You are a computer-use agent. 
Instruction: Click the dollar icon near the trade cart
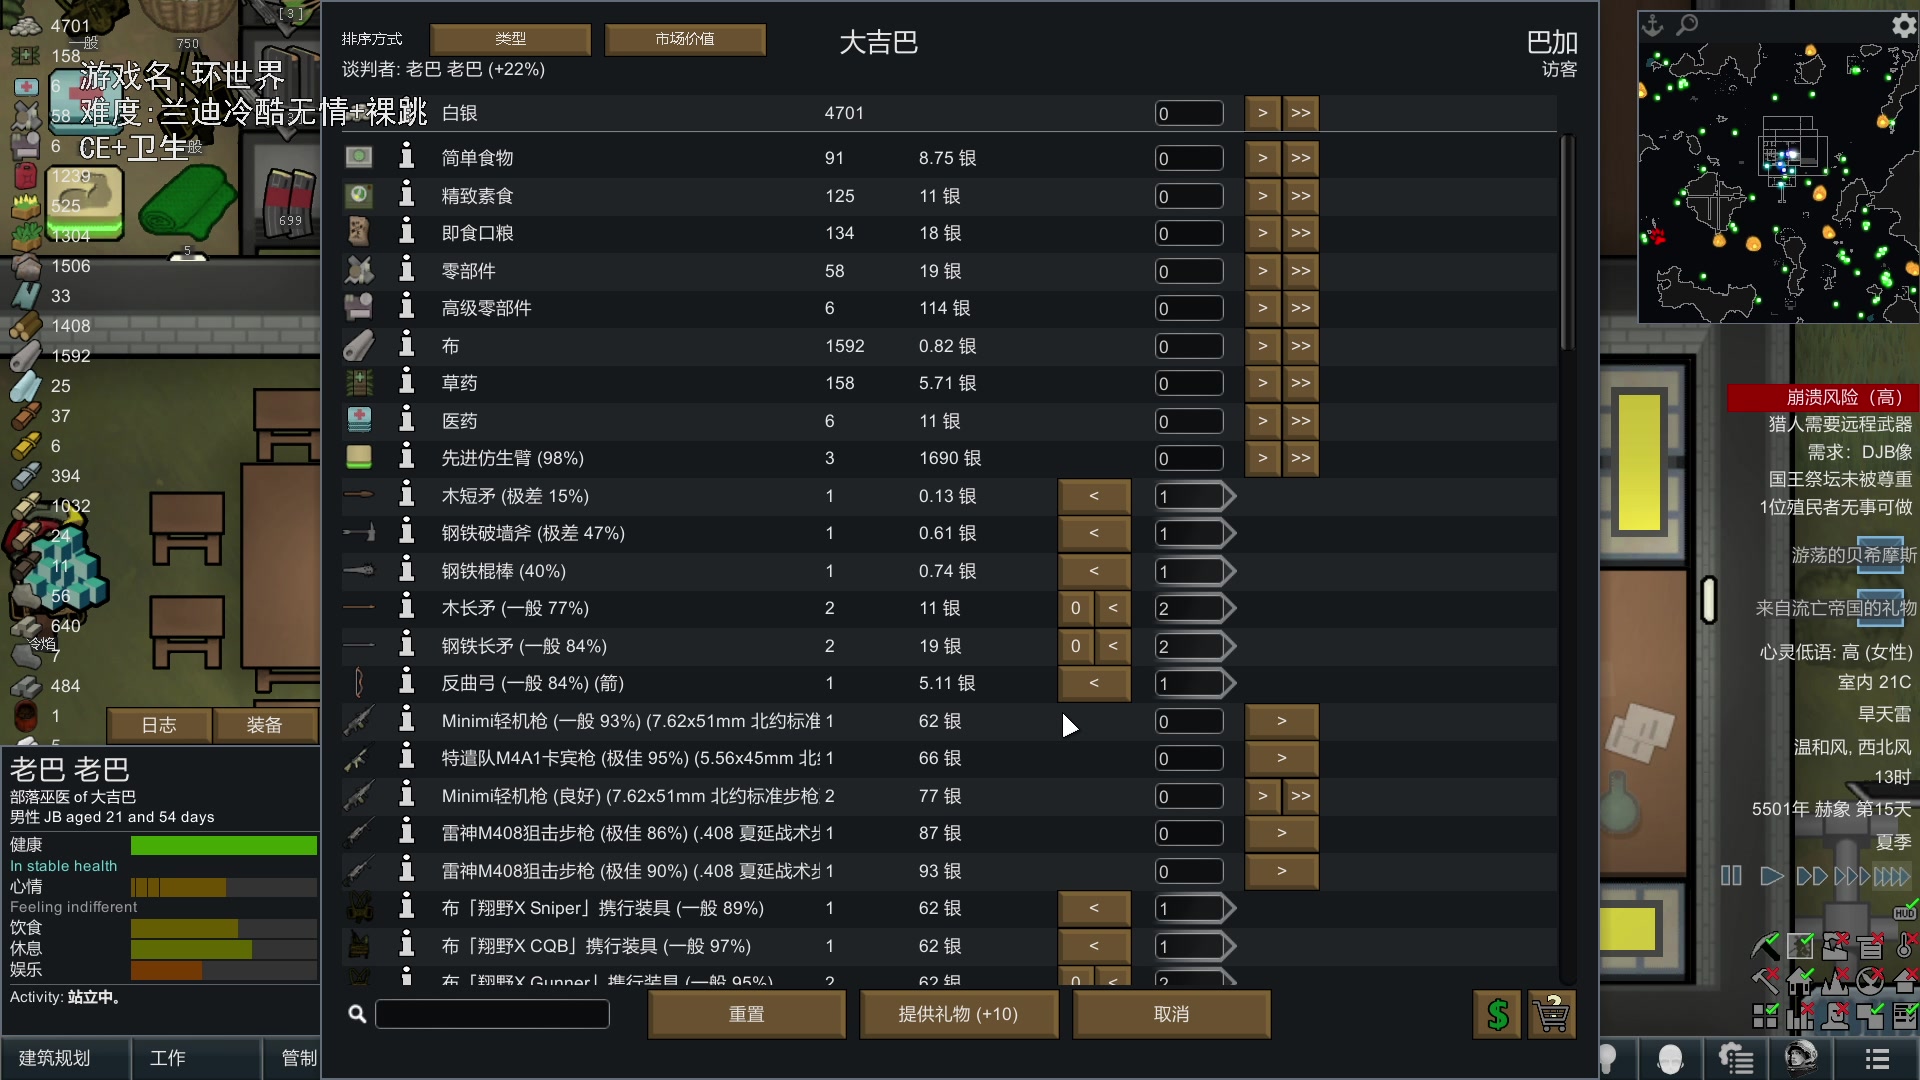[x=1498, y=1015]
